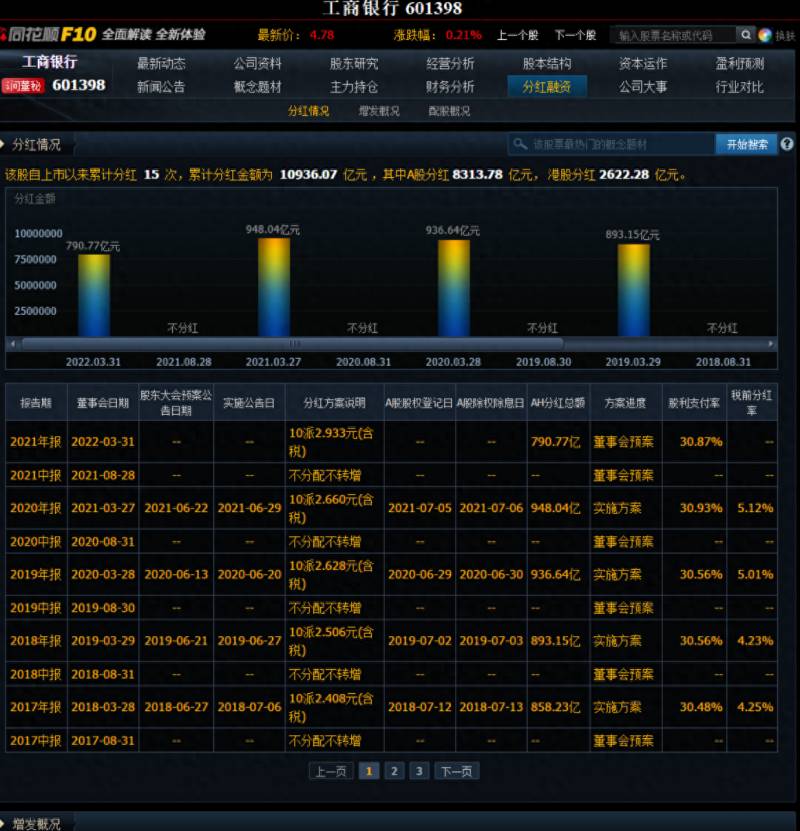Viewport: 800px width, 831px height.
Task: Select the 增发概况 sub-tab
Action: pyautogui.click(x=379, y=111)
